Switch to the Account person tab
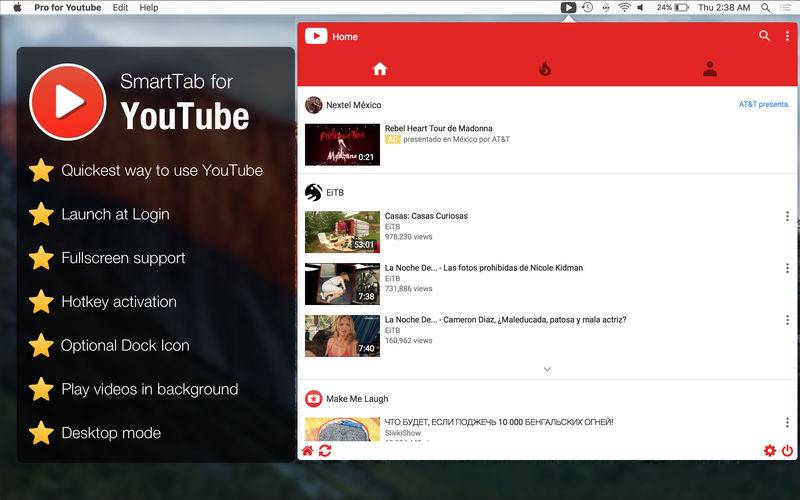The image size is (800, 500). (x=710, y=68)
